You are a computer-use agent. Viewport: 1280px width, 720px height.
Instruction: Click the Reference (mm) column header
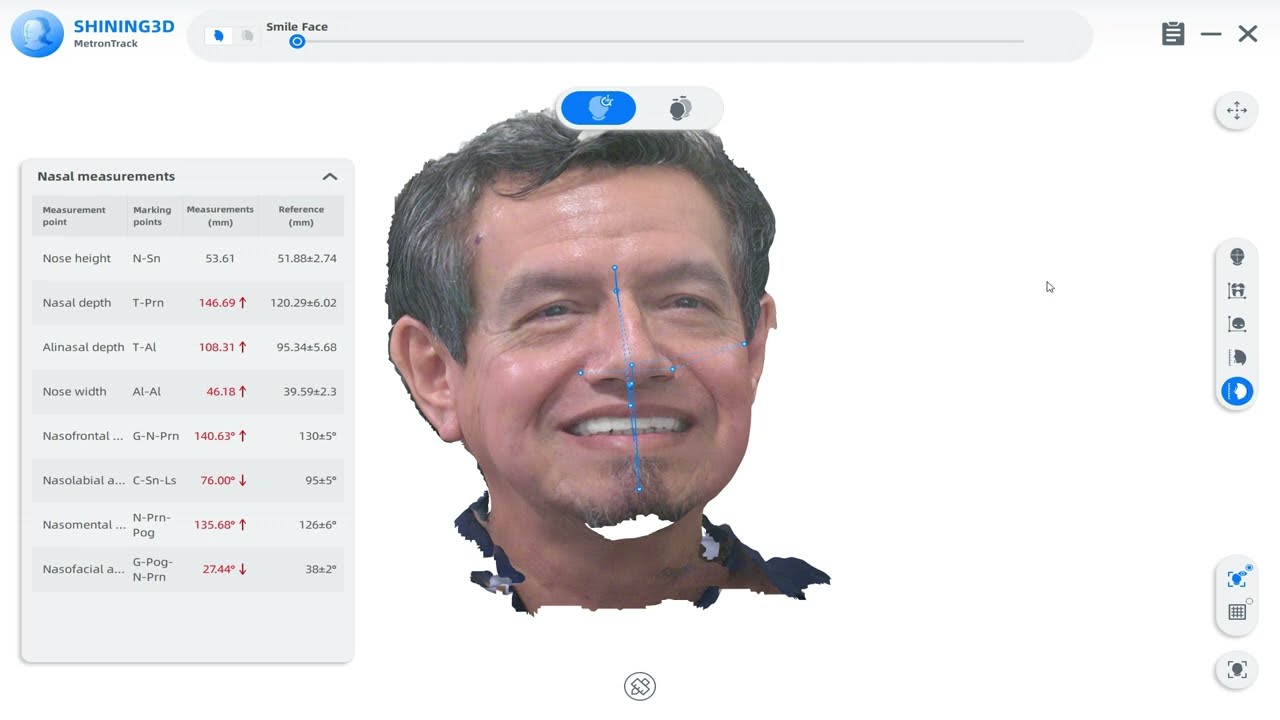(x=301, y=216)
